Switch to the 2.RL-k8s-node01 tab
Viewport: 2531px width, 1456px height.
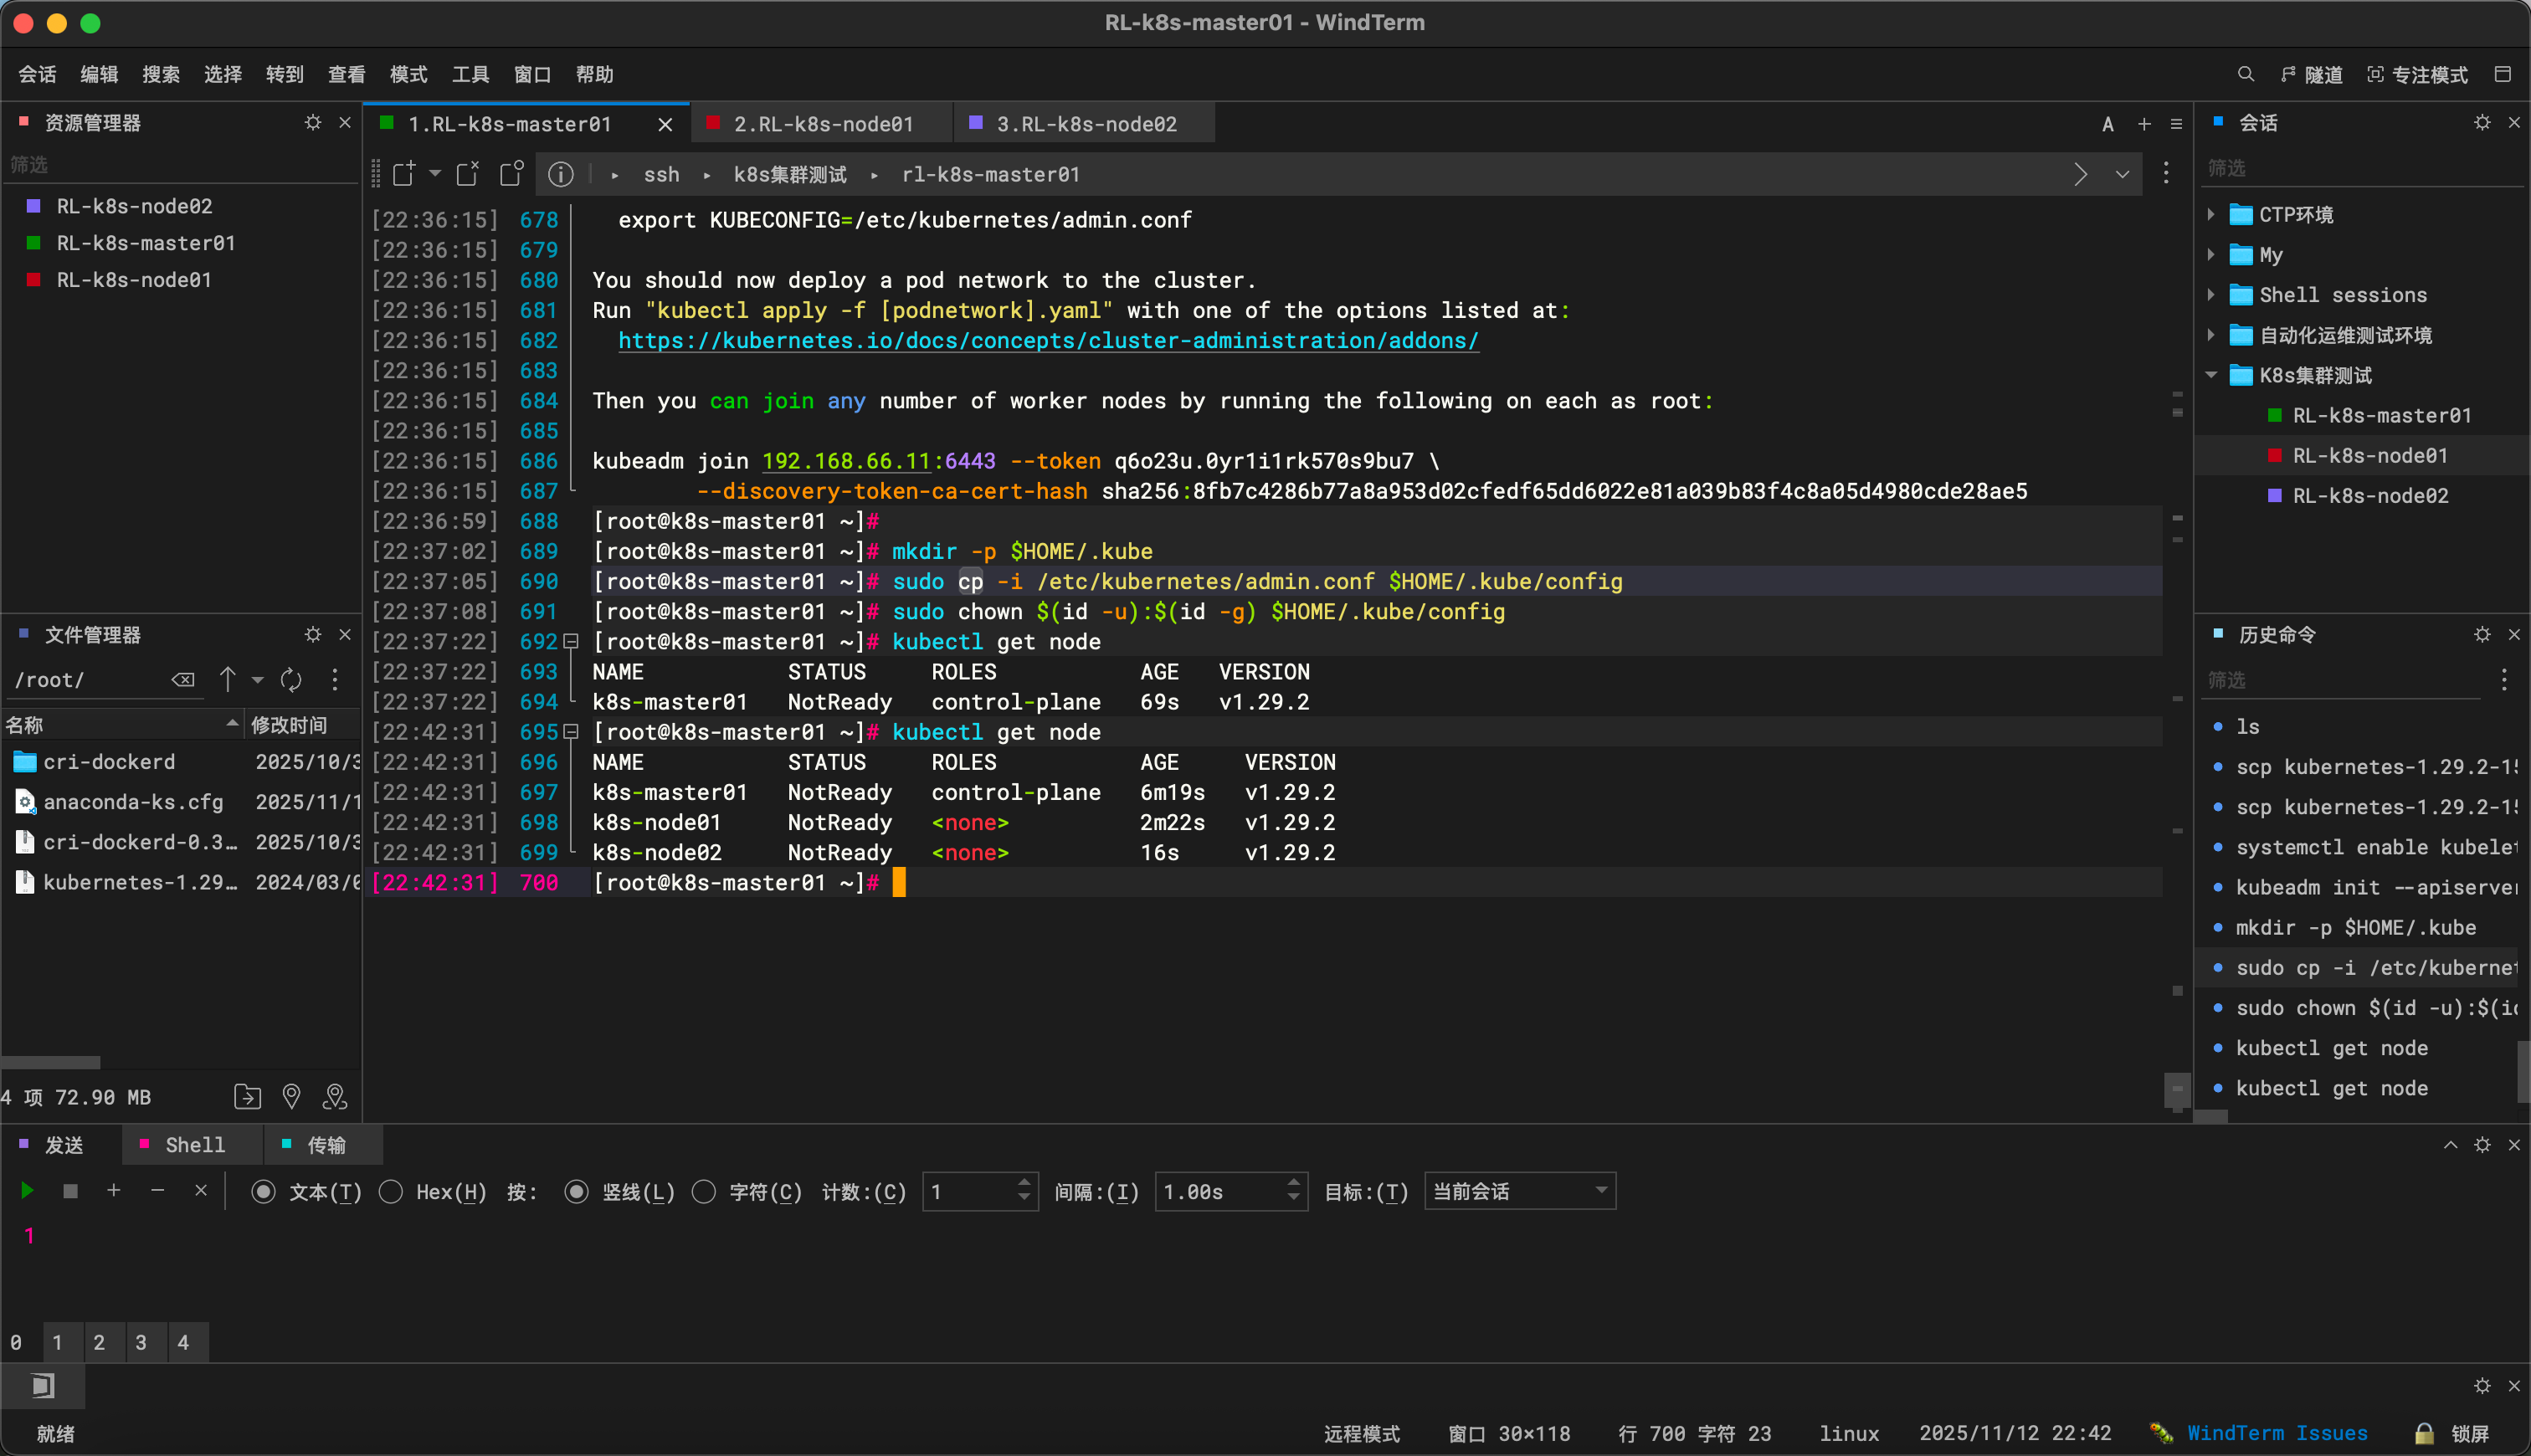[822, 124]
